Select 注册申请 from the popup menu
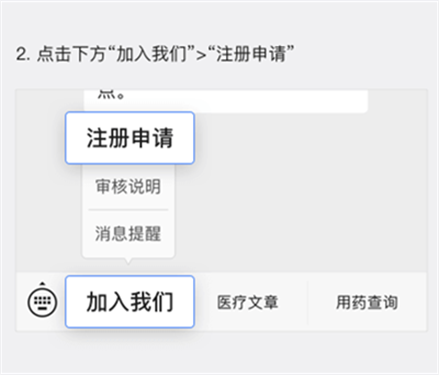Image resolution: width=439 pixels, height=375 pixels. 130,138
